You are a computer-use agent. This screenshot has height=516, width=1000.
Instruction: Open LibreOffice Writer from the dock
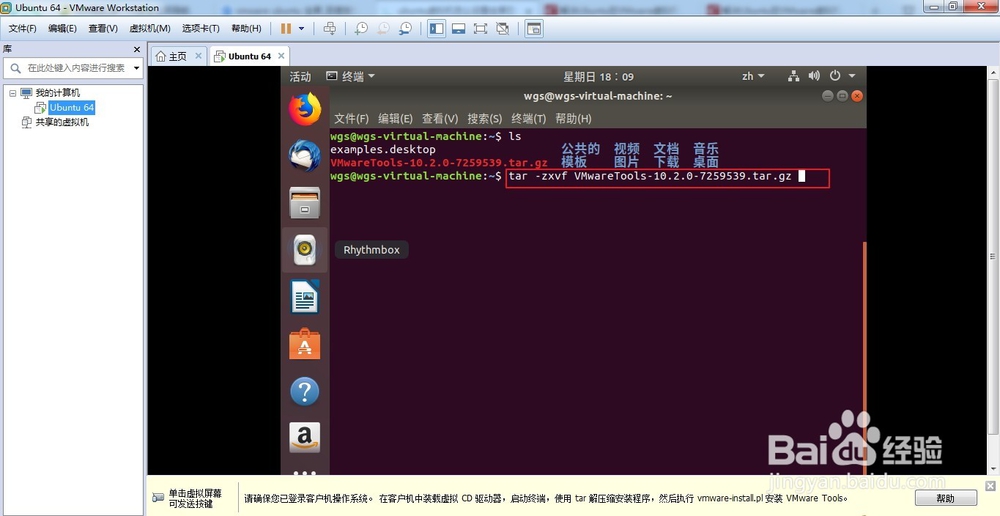pos(305,297)
